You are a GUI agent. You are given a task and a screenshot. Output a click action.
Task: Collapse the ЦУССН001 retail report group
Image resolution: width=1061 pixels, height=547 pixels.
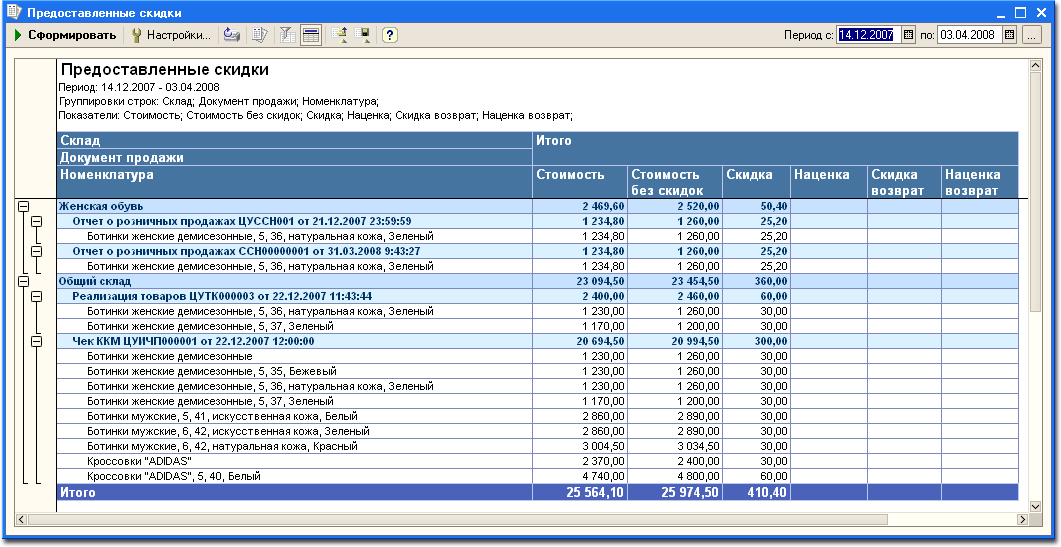coord(37,221)
